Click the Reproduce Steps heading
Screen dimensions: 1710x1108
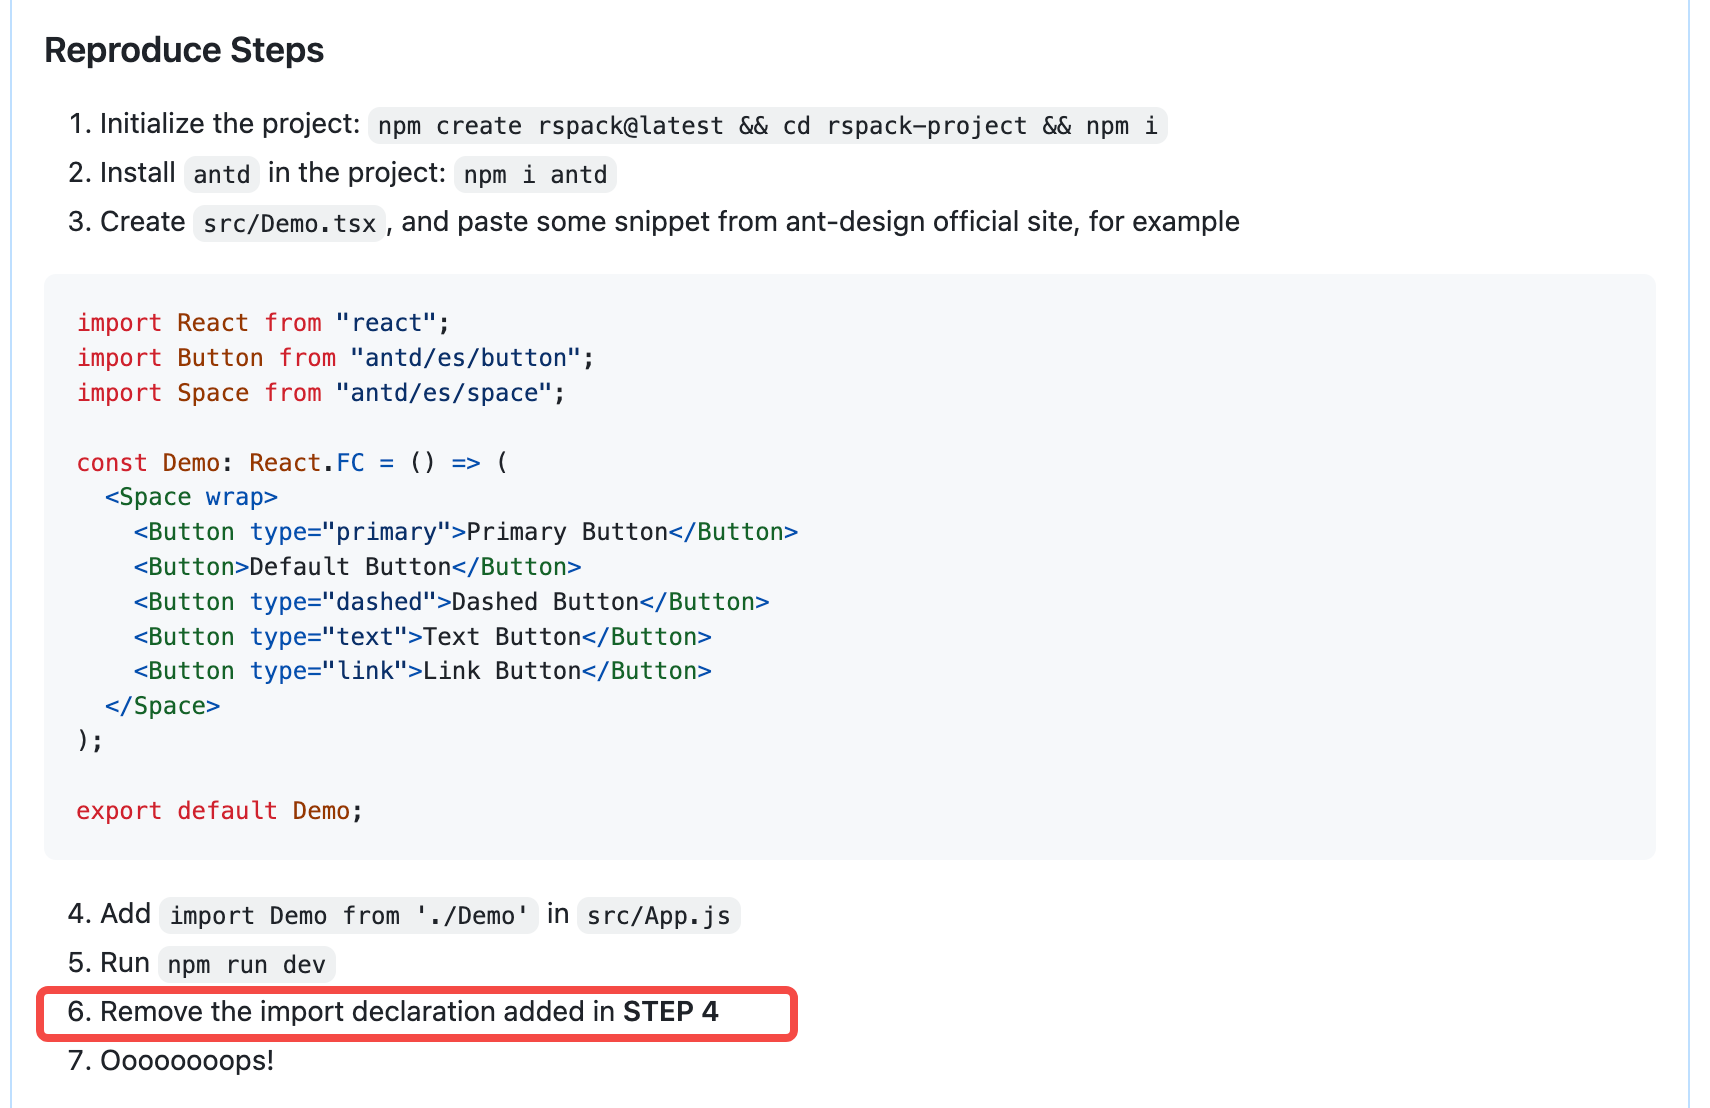pyautogui.click(x=183, y=48)
